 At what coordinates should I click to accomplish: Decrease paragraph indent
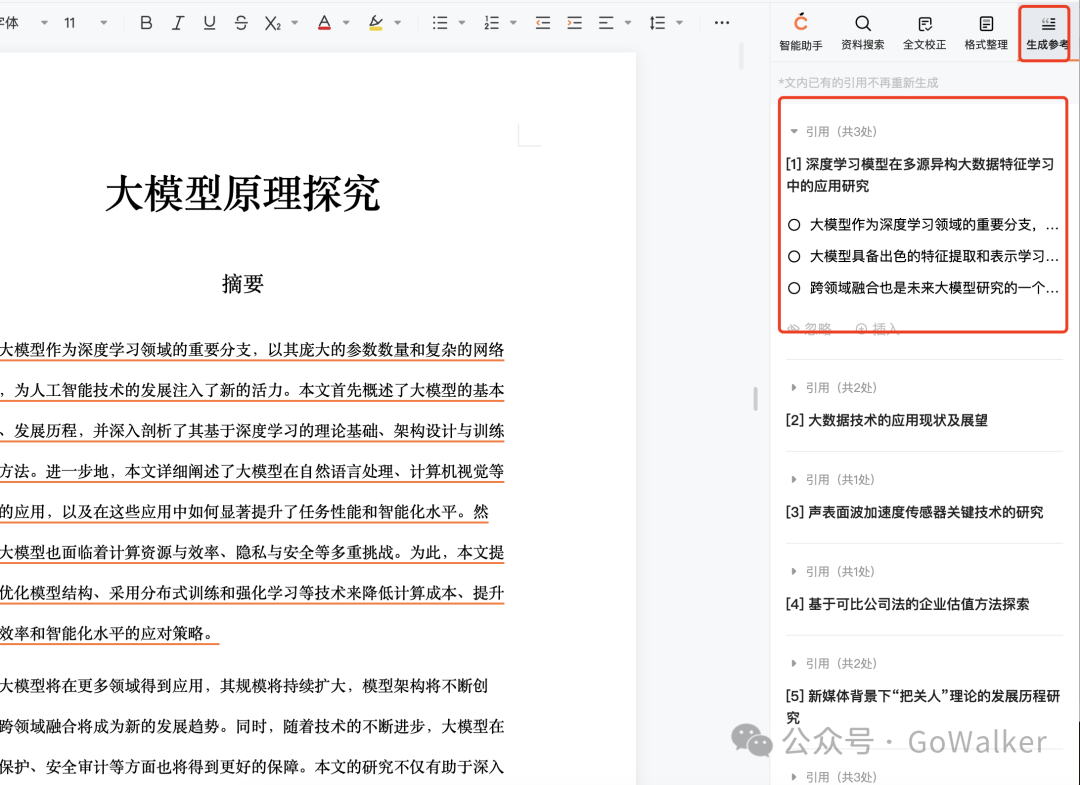pyautogui.click(x=543, y=23)
